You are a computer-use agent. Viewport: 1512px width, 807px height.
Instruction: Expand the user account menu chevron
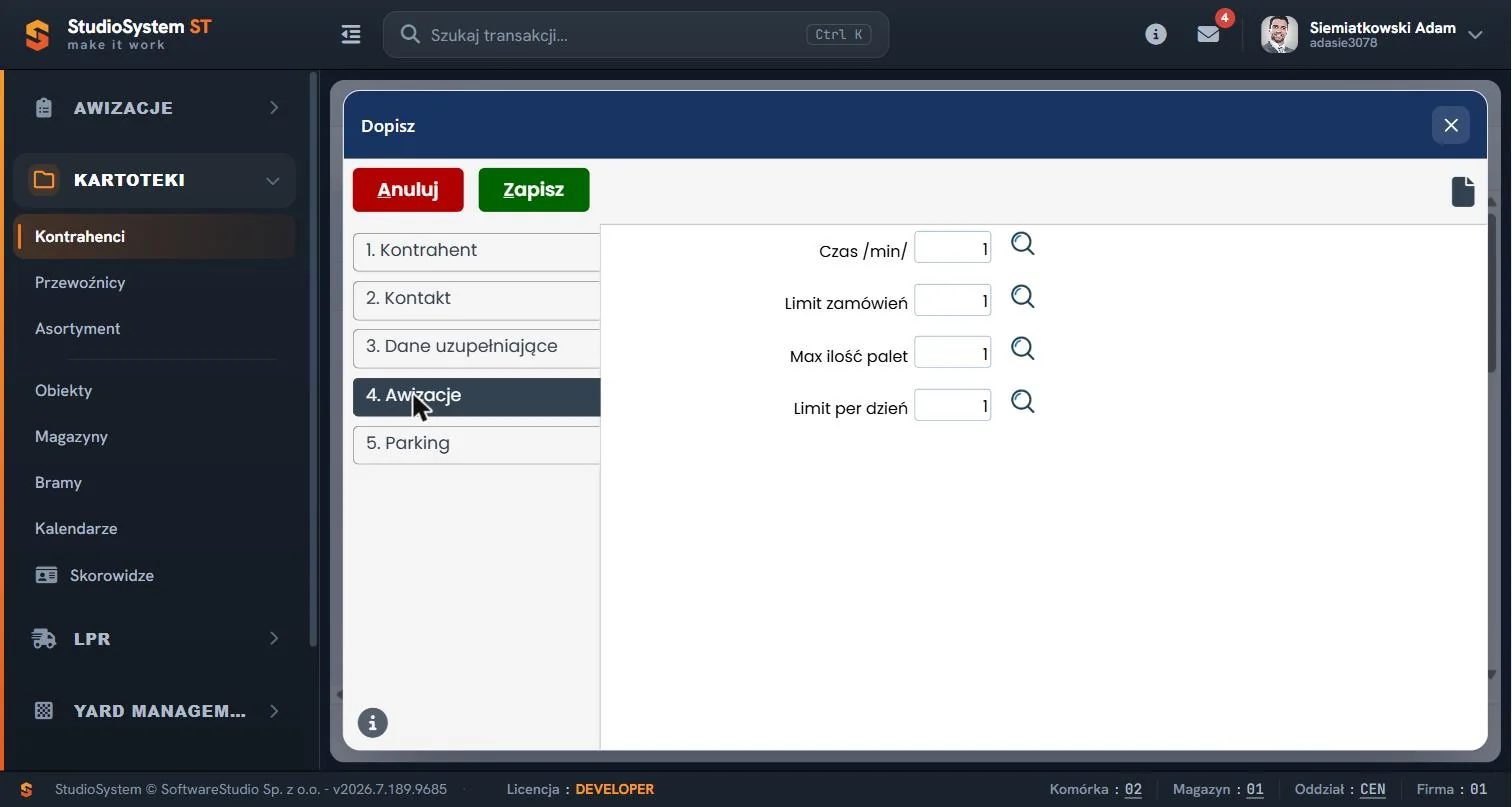coord(1475,34)
